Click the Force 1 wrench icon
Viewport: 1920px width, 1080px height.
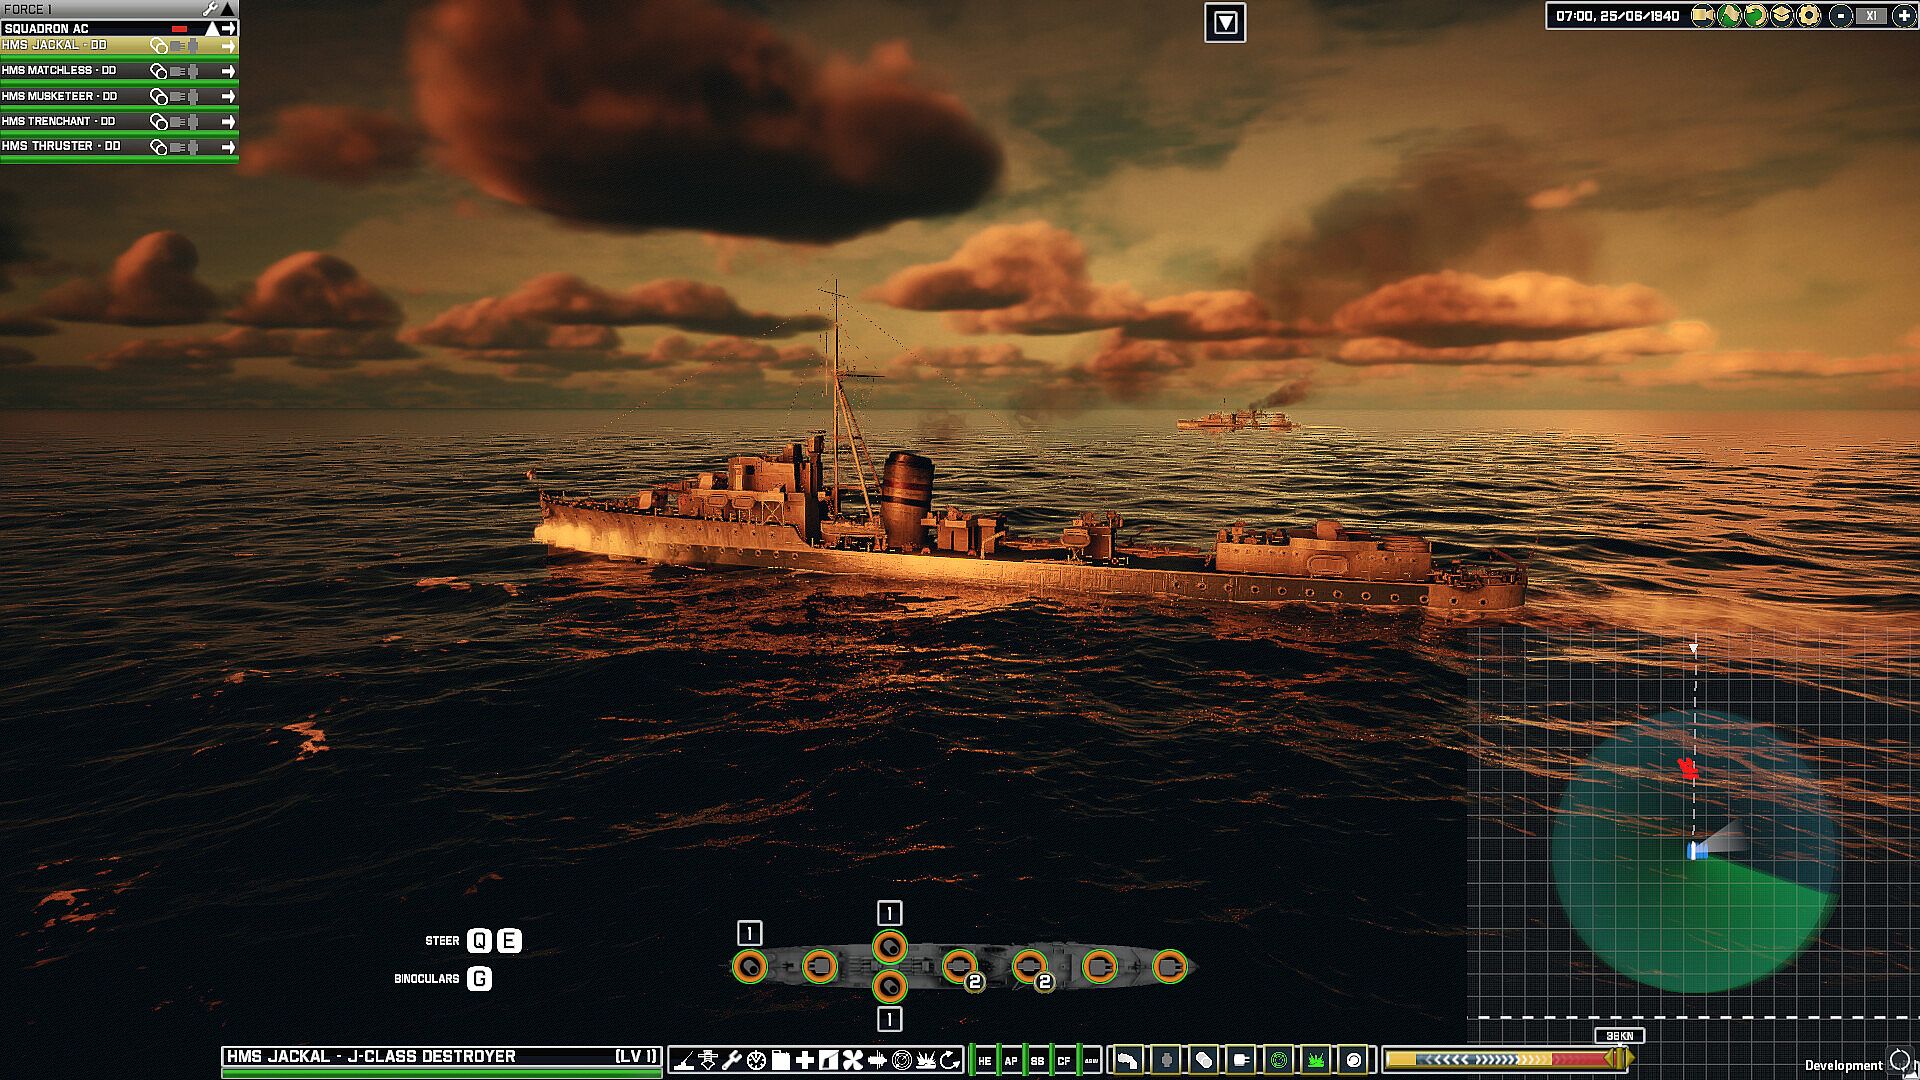click(210, 9)
